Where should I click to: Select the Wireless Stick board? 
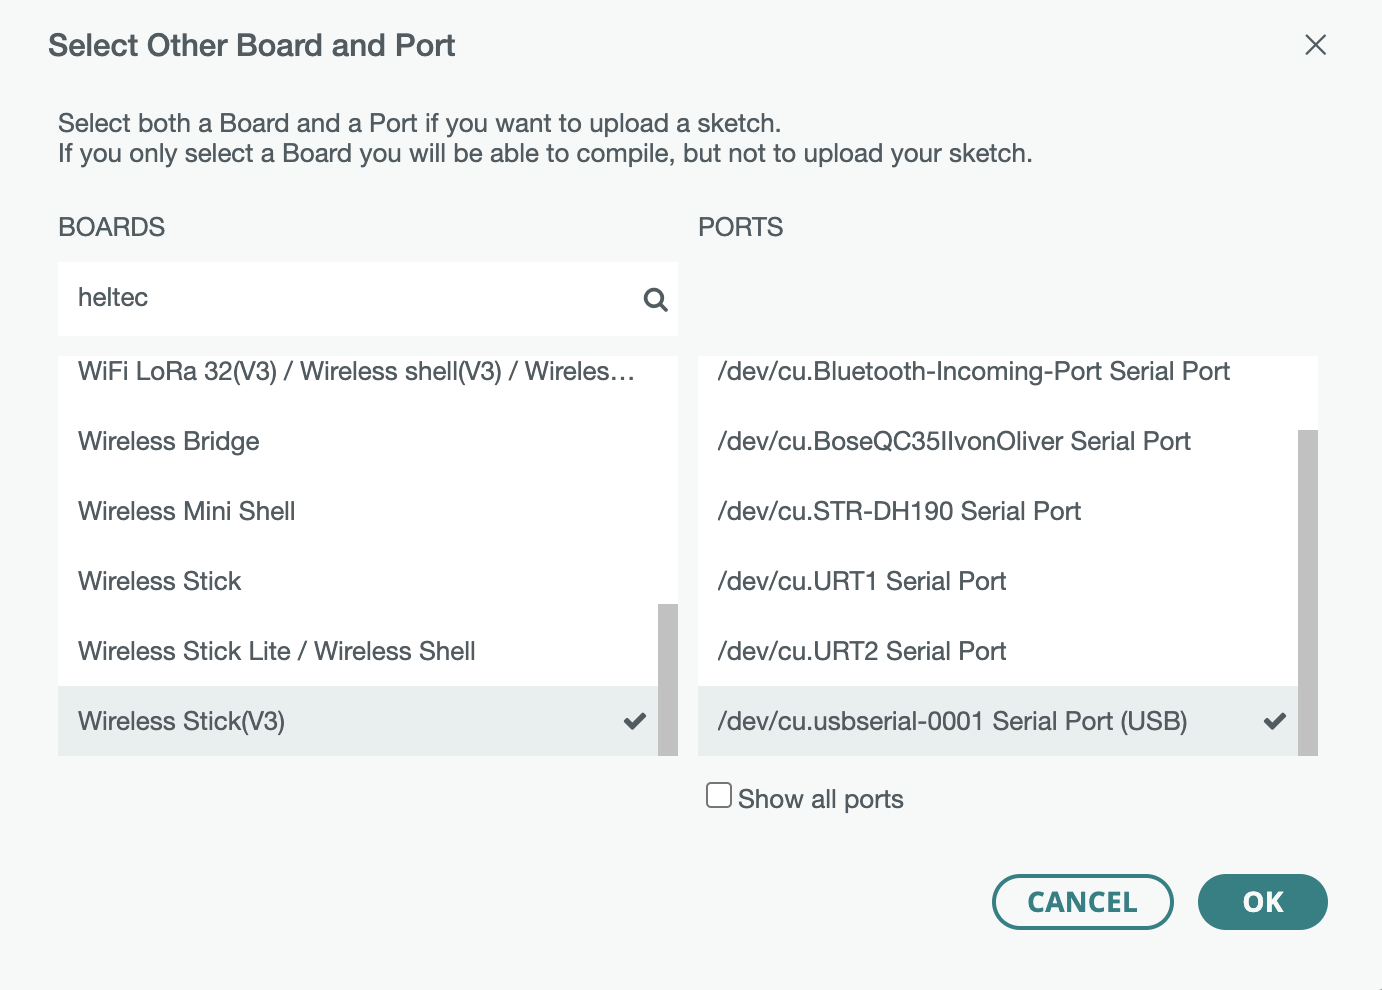pos(159,581)
